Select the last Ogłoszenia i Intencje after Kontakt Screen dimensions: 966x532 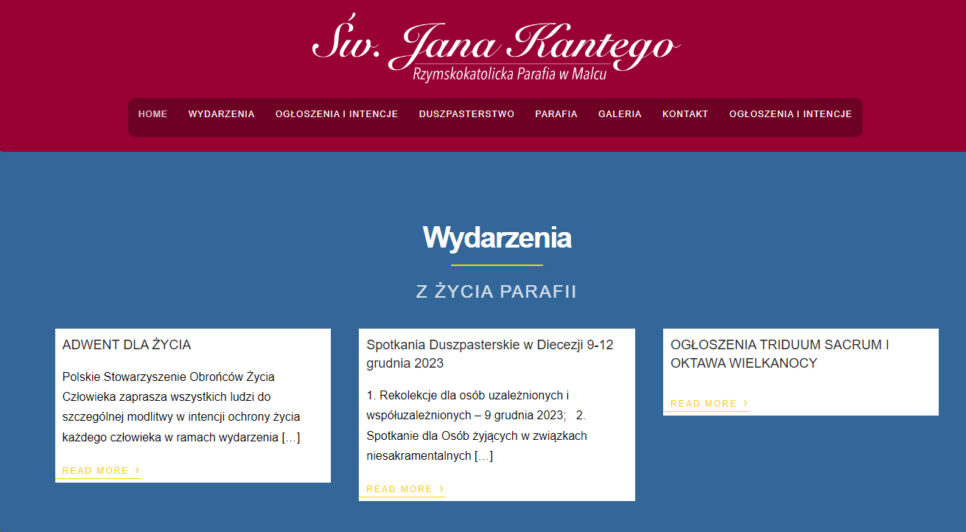[x=790, y=114]
